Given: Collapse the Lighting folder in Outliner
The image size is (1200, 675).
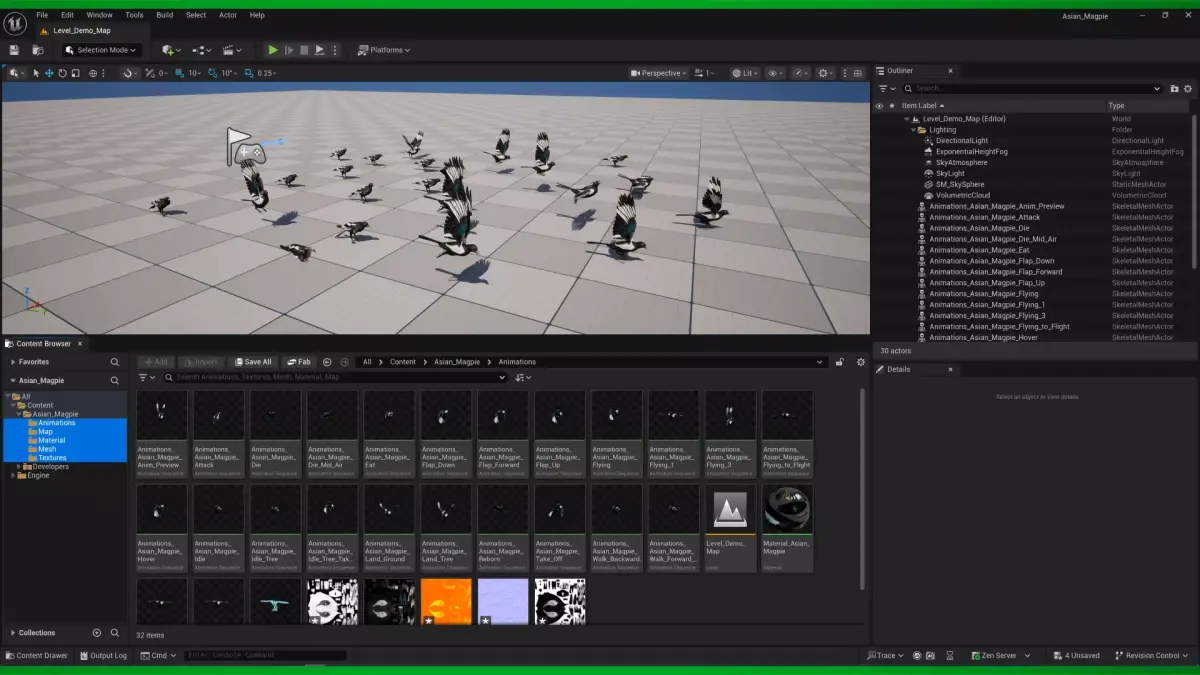Looking at the screenshot, I should [x=913, y=130].
